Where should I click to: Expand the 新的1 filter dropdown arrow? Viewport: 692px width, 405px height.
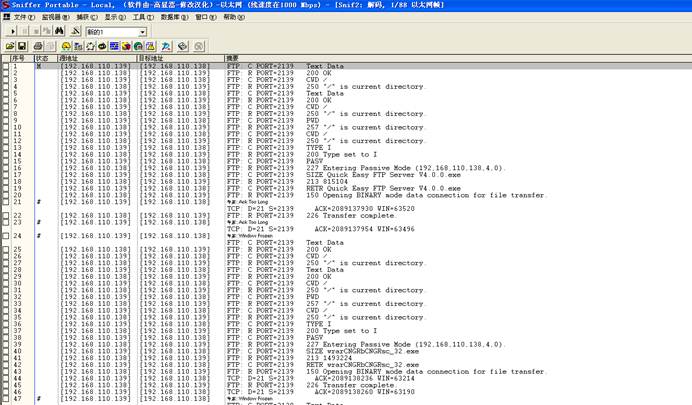coord(142,32)
